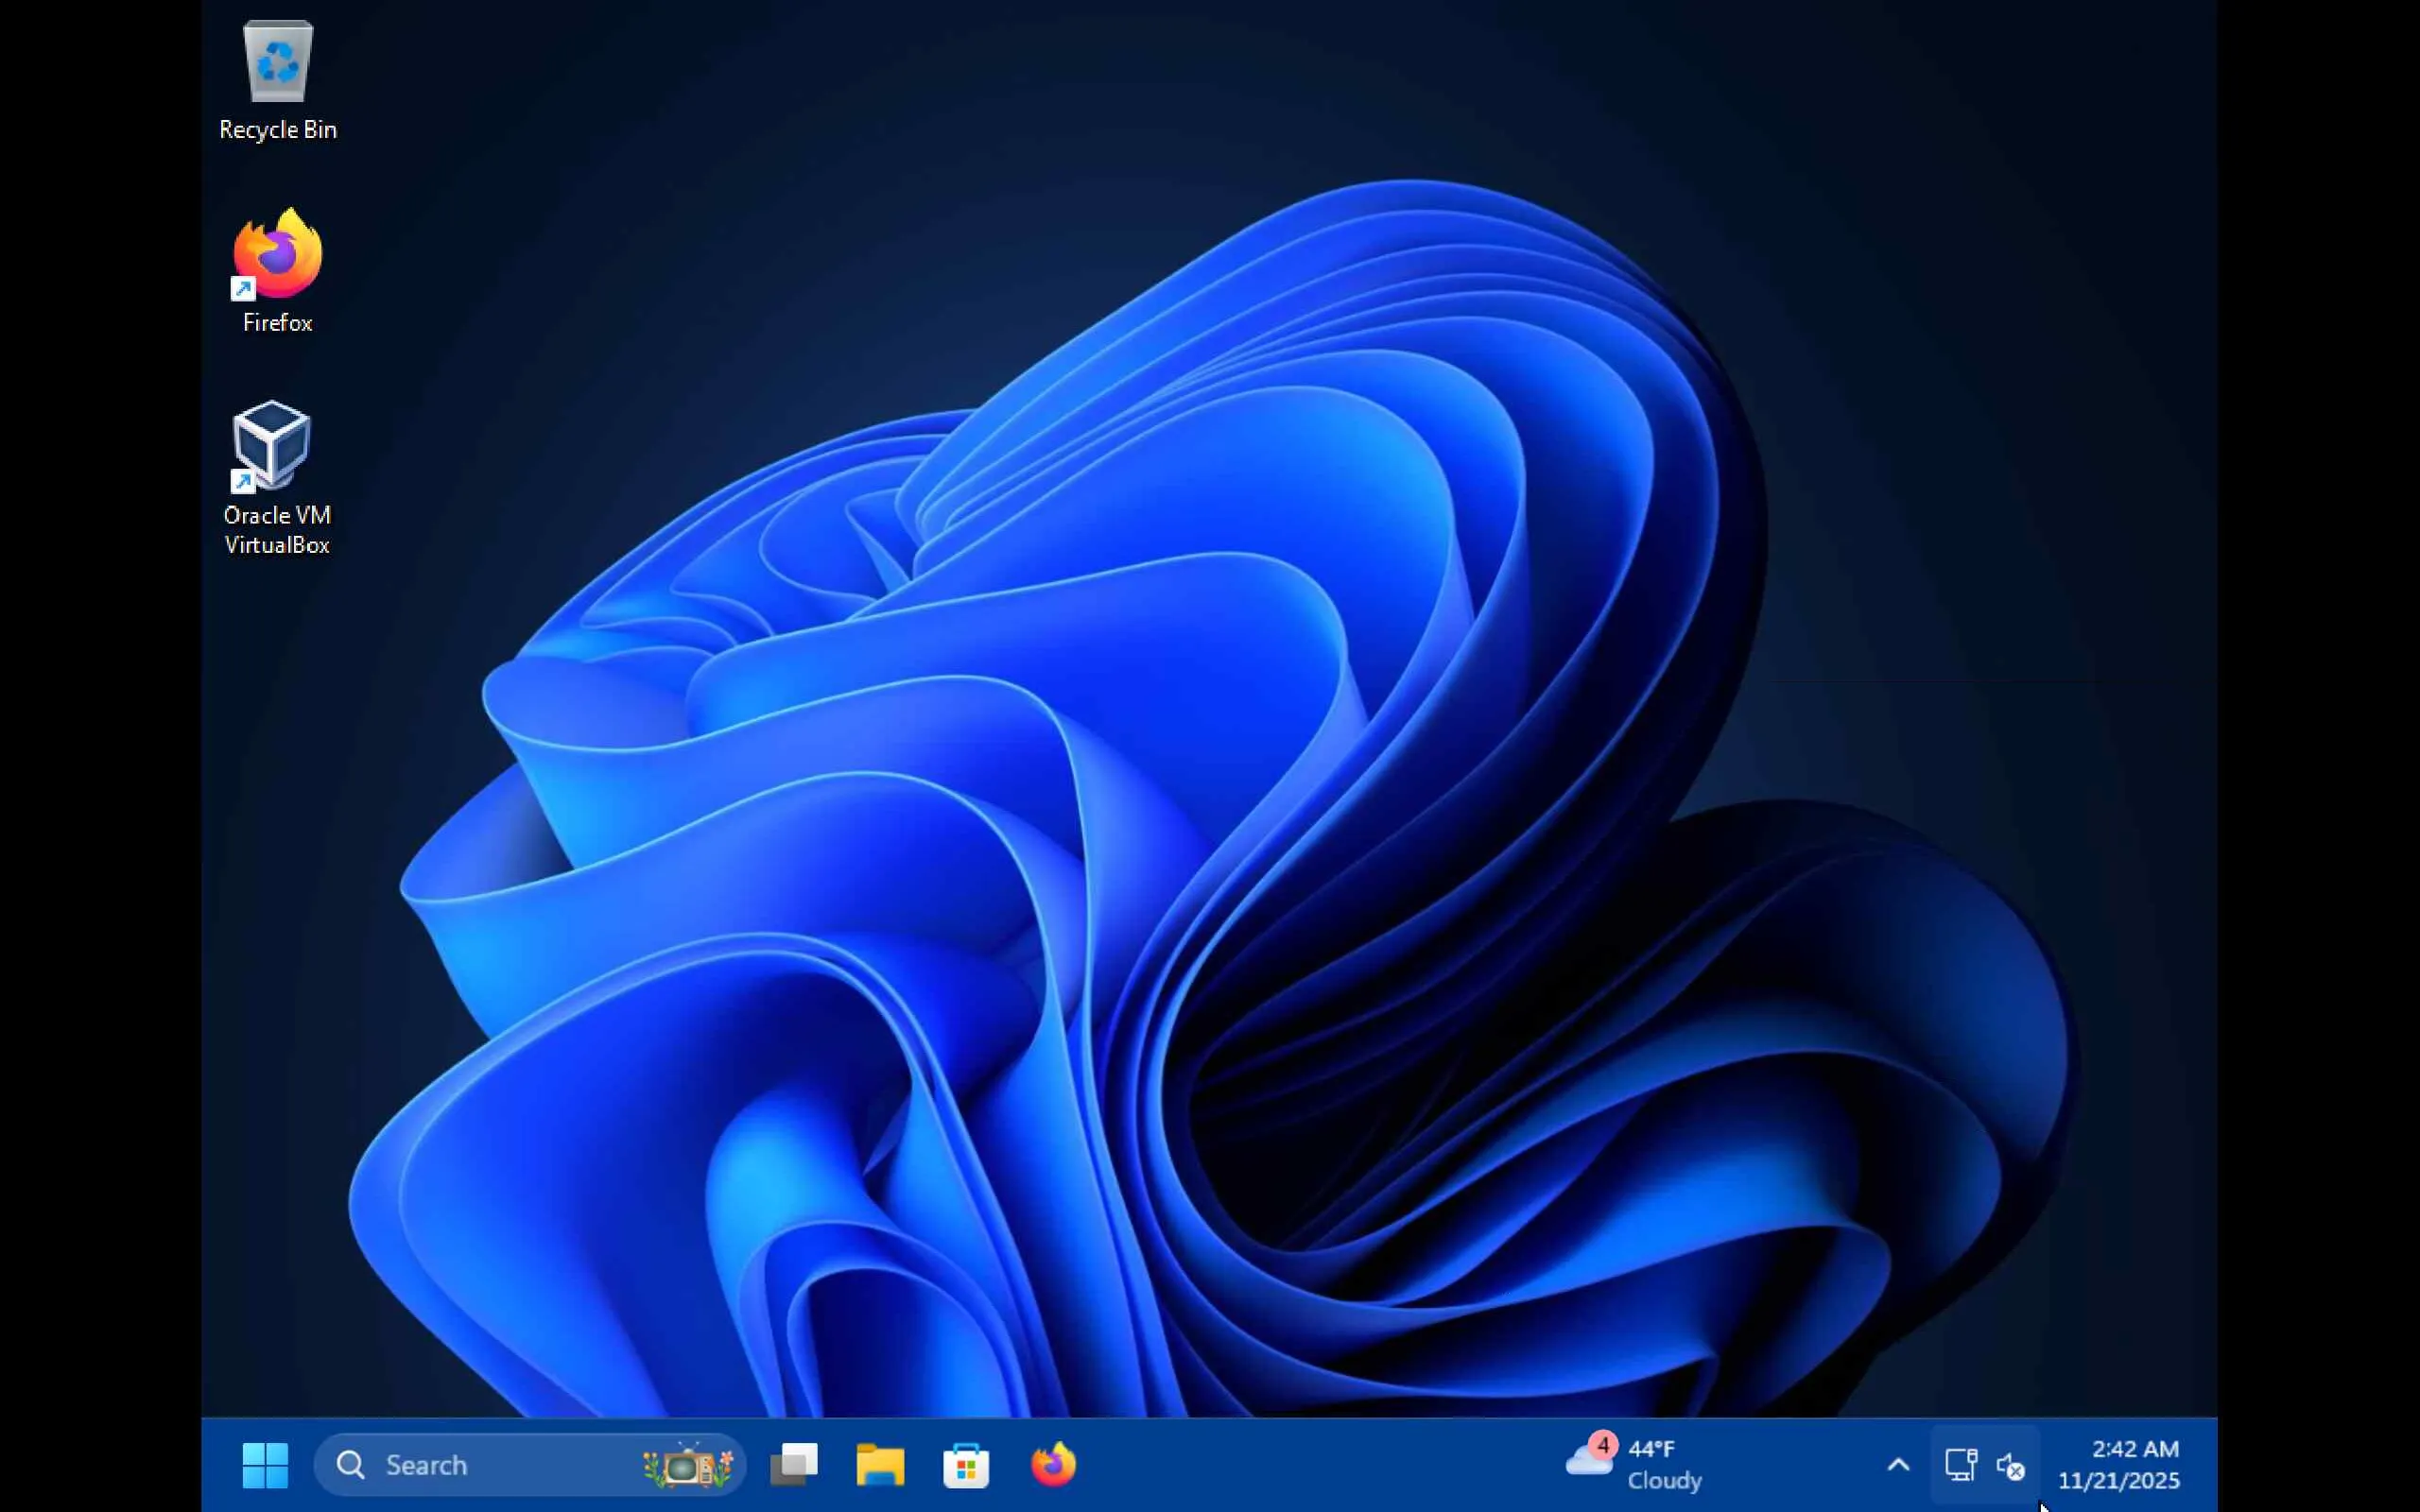This screenshot has height=1512, width=2420.
Task: Click the Oracle VM VirtualBox text label
Action: [277, 530]
